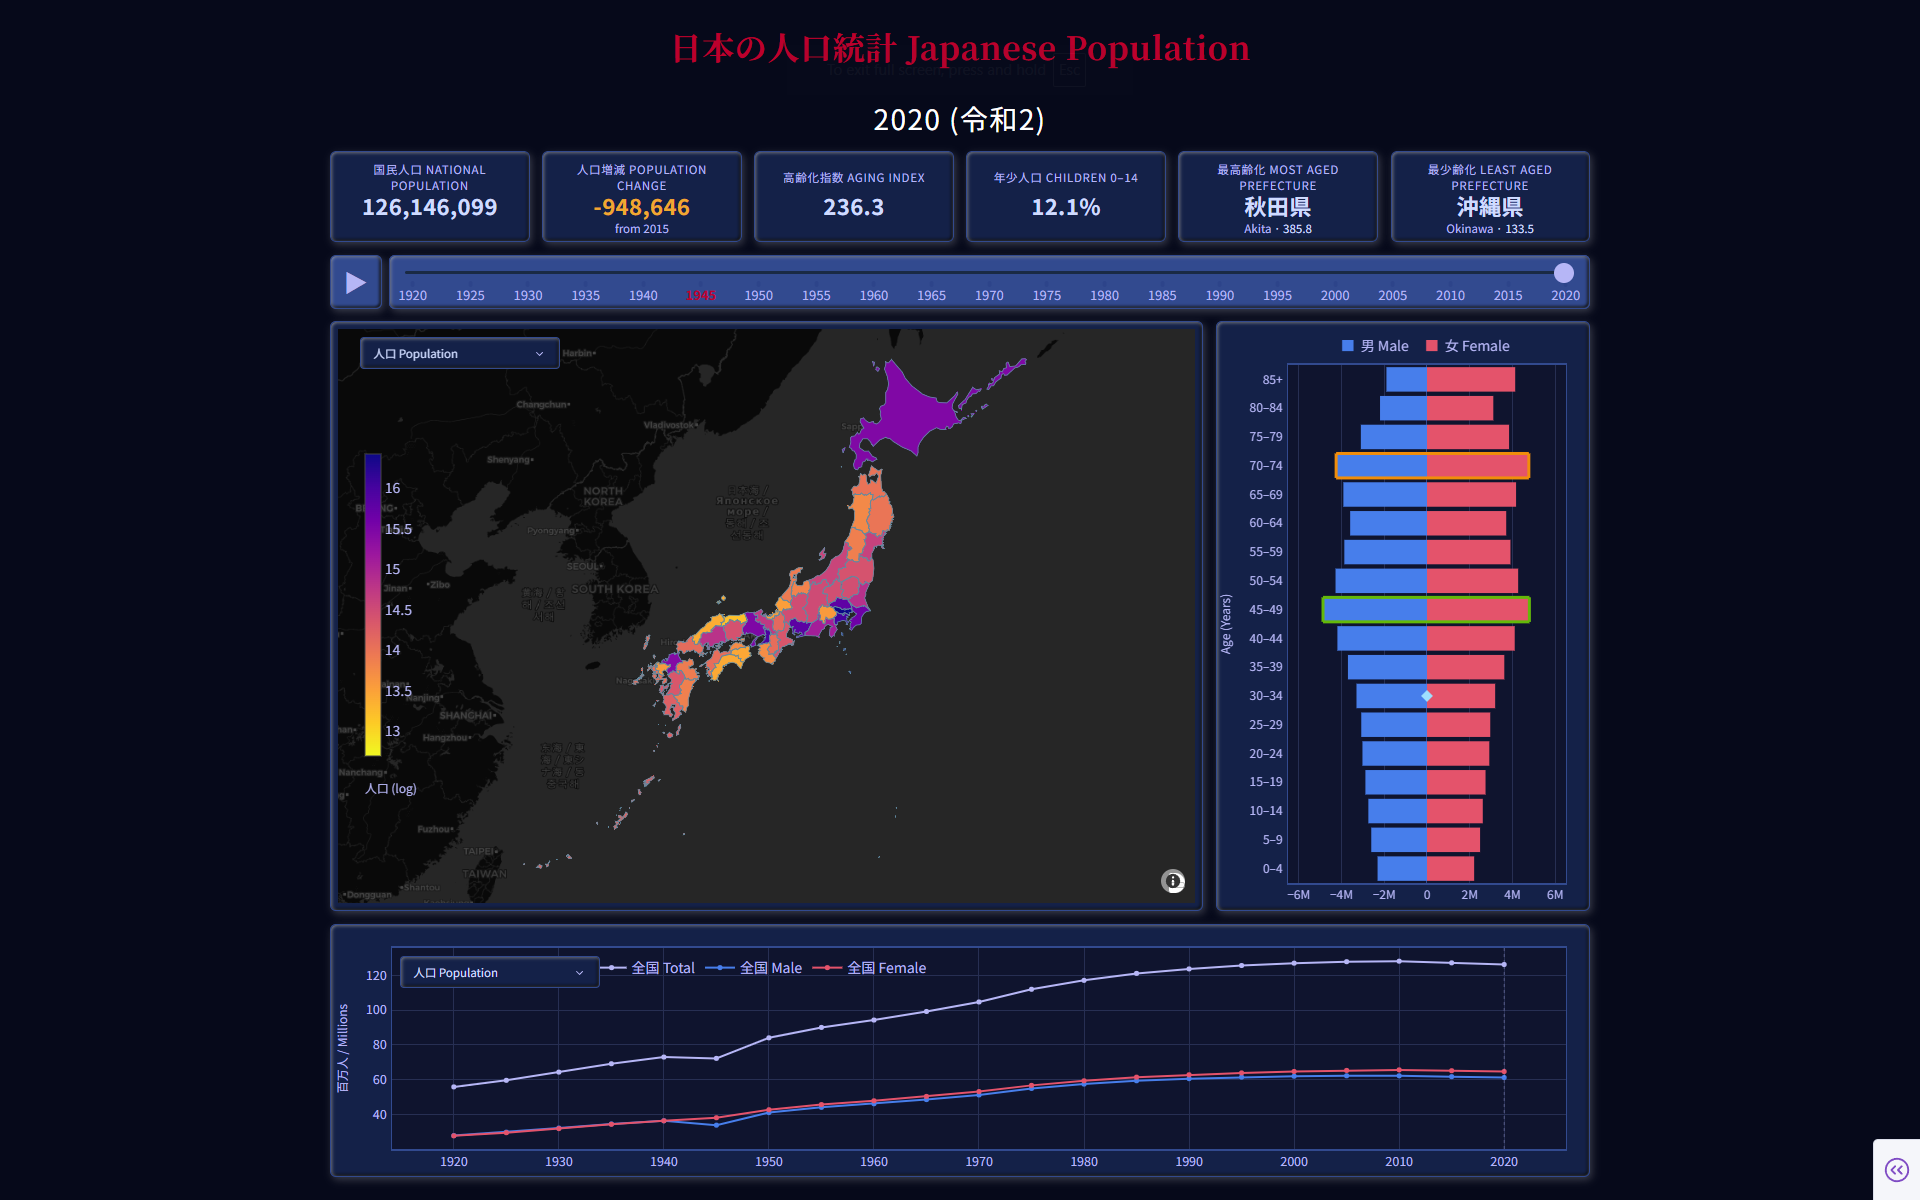Collapse the panel using the double-chevron icon
The image size is (1920, 1200).
click(1897, 1168)
